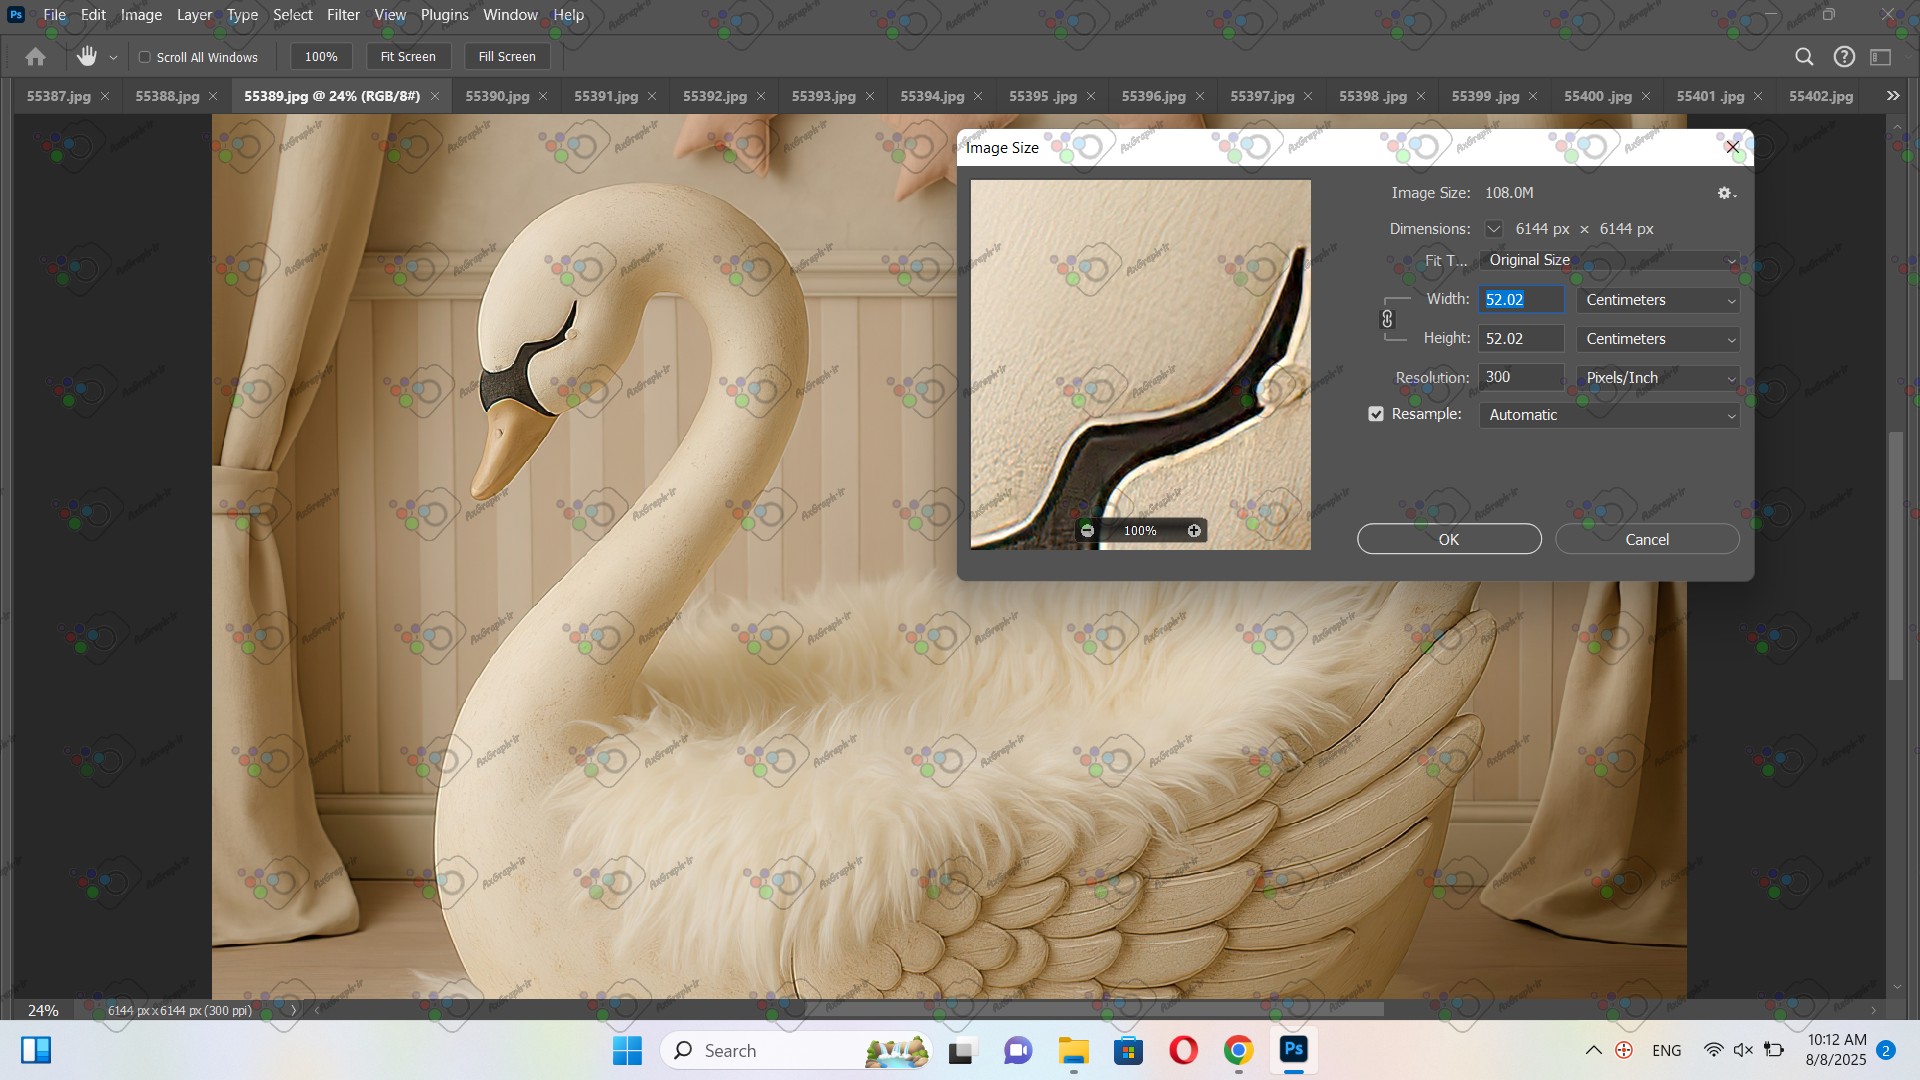This screenshot has height=1080, width=1920.
Task: Open the Photoshop search magnifier icon
Action: coord(1804,57)
